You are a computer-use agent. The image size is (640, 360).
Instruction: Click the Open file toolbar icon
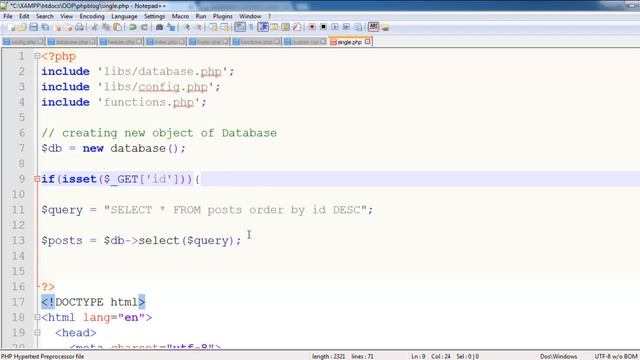coord(22,27)
